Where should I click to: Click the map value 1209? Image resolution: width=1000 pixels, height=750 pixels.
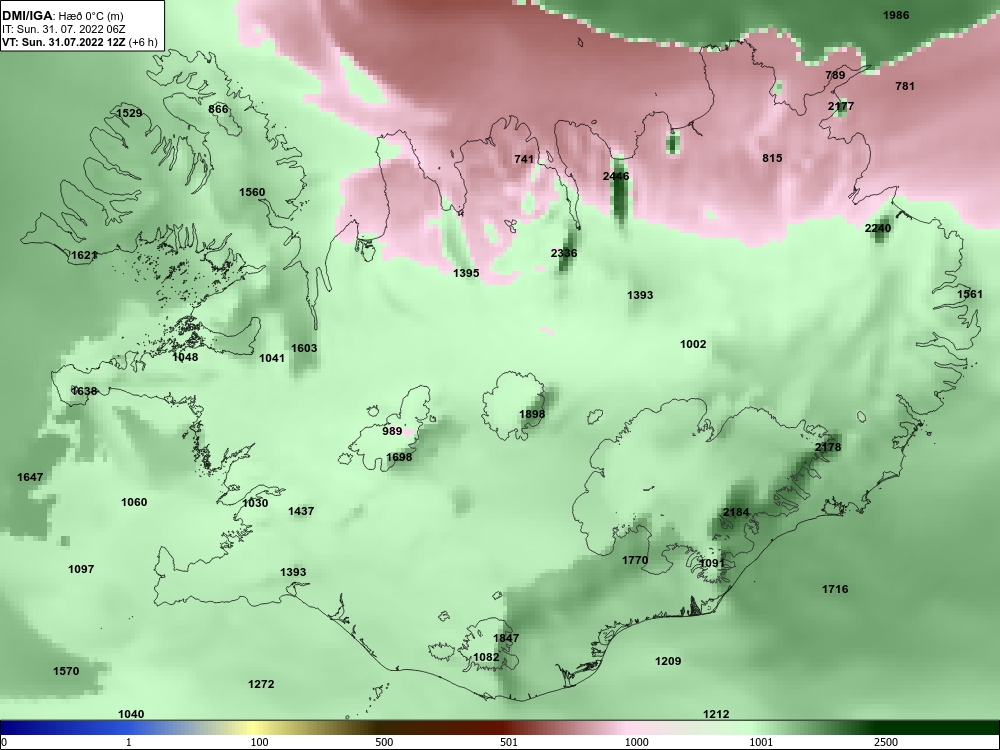click(668, 661)
